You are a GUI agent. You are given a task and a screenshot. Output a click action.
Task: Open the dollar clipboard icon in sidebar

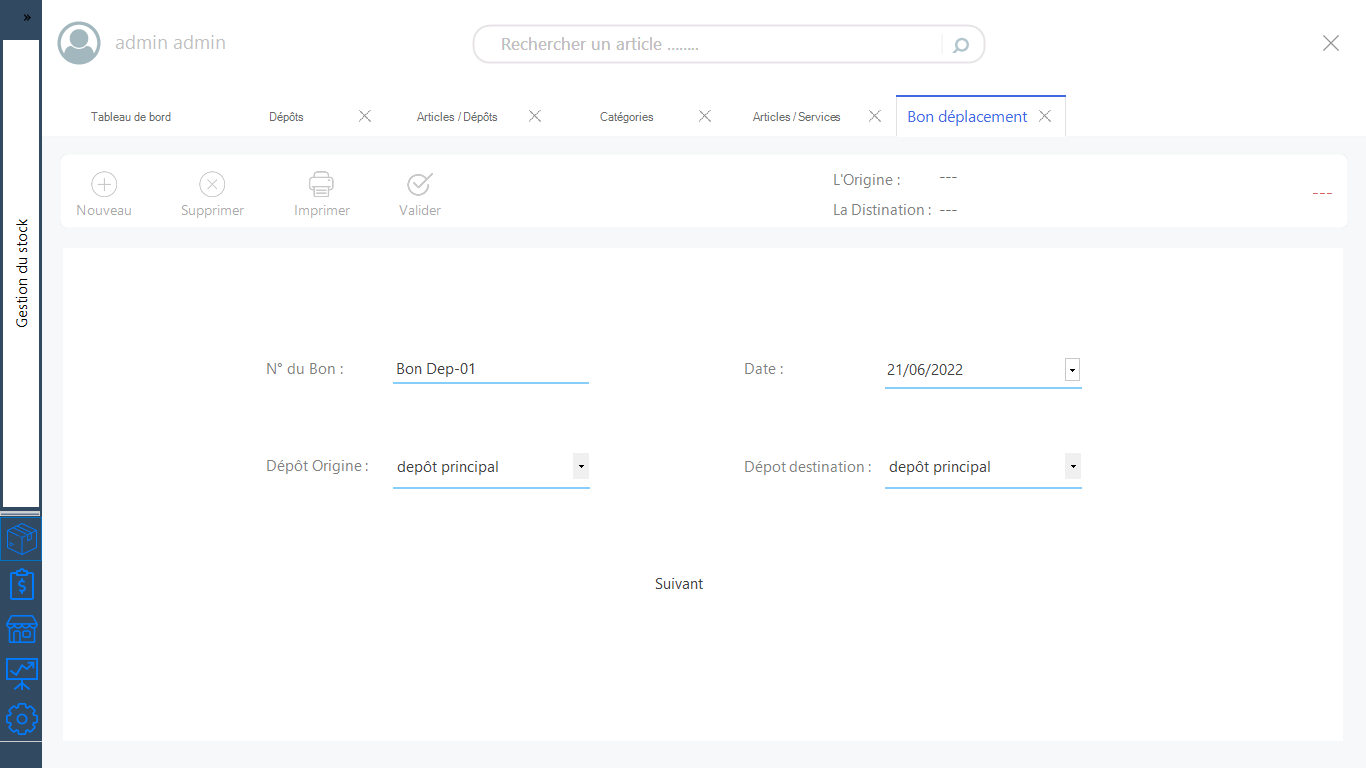pyautogui.click(x=21, y=584)
